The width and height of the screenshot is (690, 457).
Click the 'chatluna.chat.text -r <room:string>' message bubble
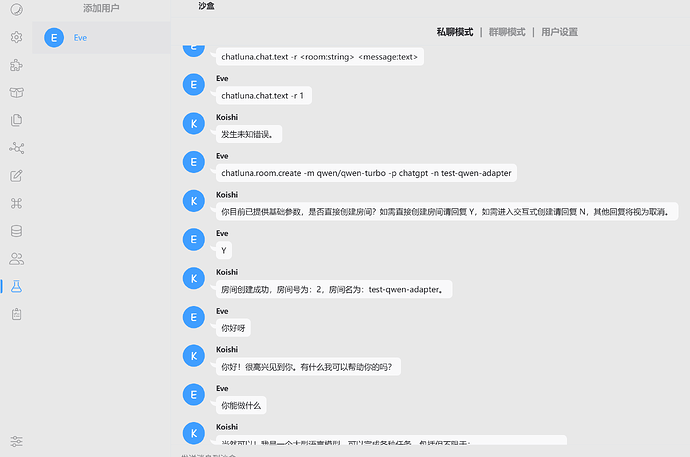pos(319,57)
